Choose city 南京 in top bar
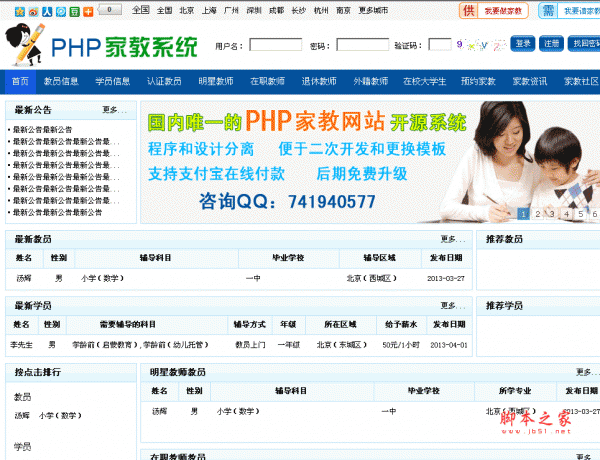The image size is (600, 460). coord(343,11)
